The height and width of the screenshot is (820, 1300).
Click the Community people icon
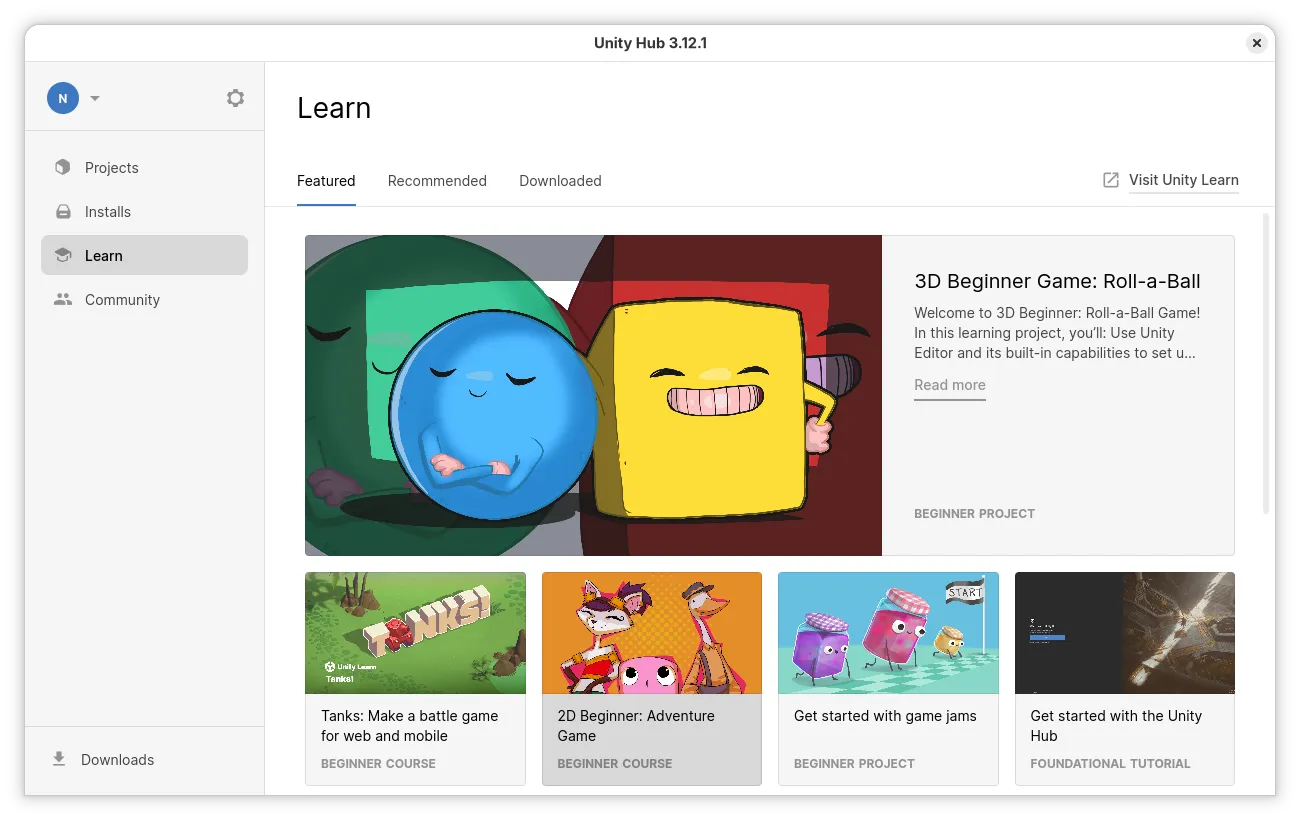[x=63, y=300]
